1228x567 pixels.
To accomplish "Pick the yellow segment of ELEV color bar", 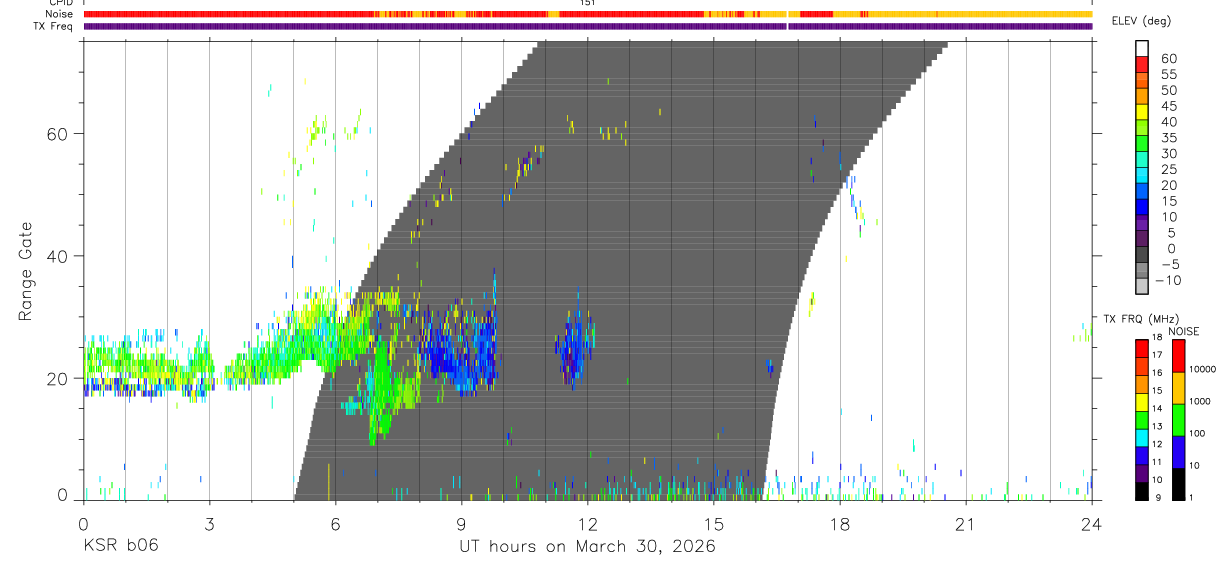I will click(1142, 110).
